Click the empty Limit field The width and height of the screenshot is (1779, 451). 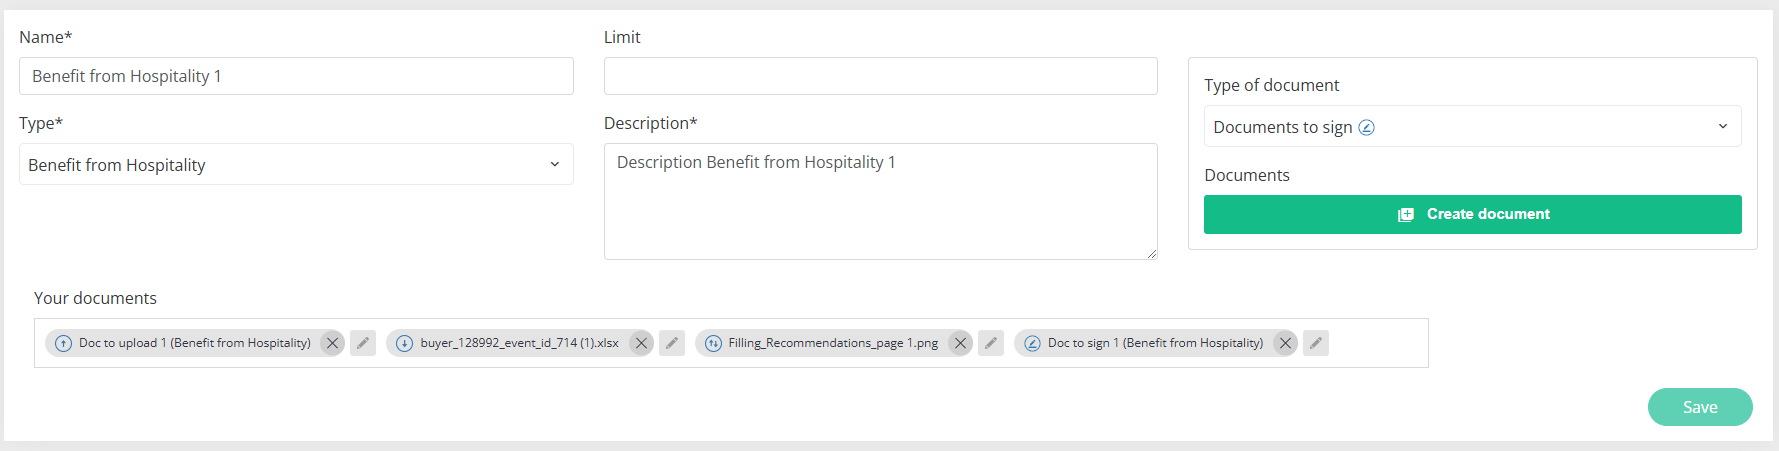pos(880,76)
